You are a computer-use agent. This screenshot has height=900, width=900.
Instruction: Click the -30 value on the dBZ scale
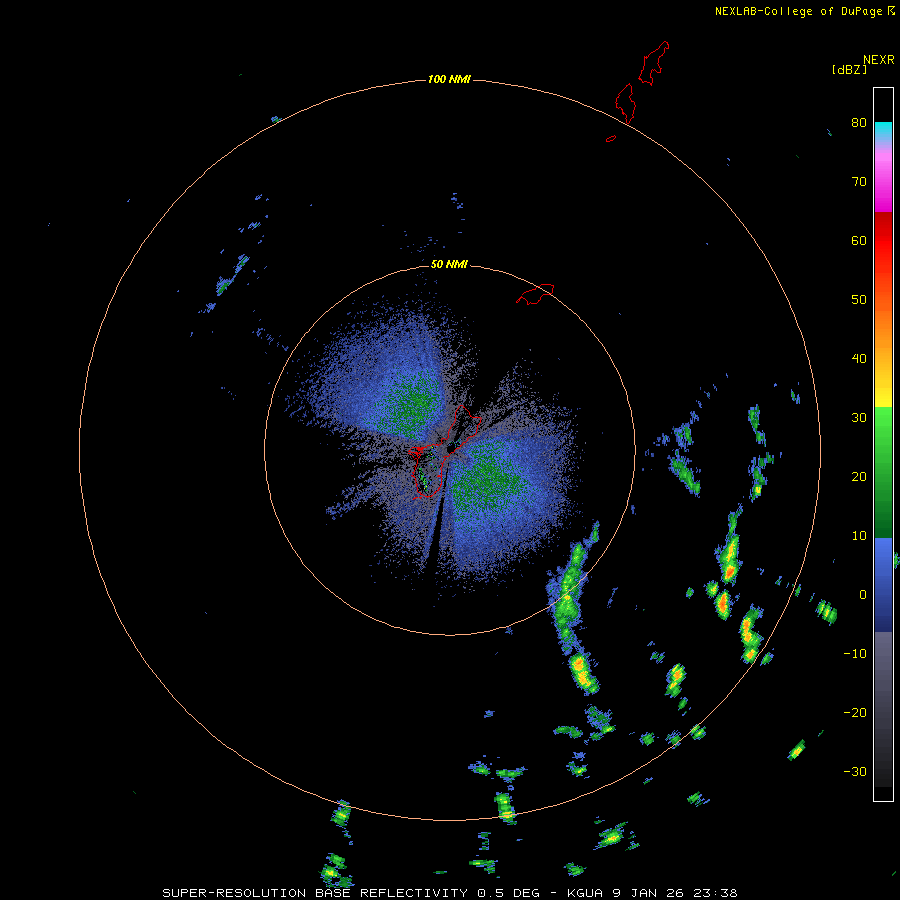[x=855, y=772]
